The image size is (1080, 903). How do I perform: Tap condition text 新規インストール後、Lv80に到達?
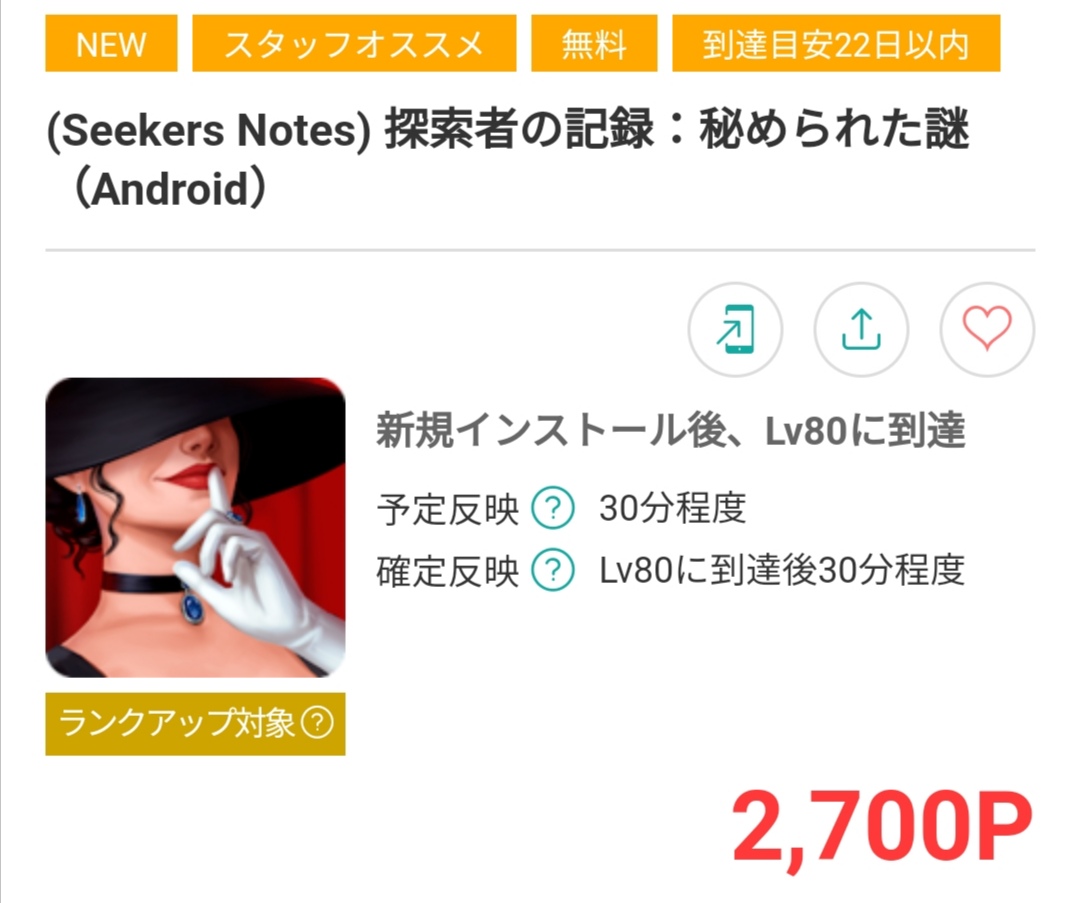tap(670, 431)
